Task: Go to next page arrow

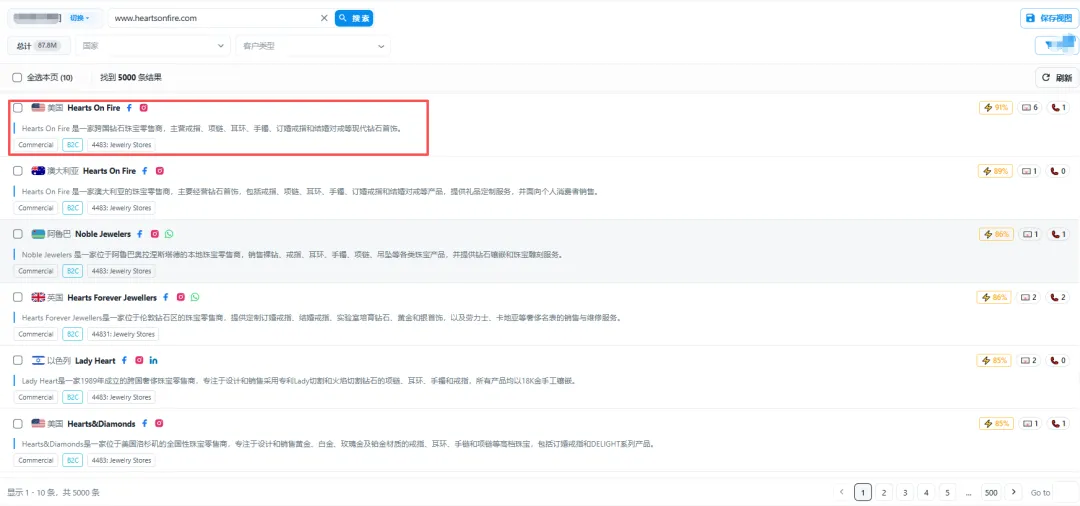Action: [1013, 492]
